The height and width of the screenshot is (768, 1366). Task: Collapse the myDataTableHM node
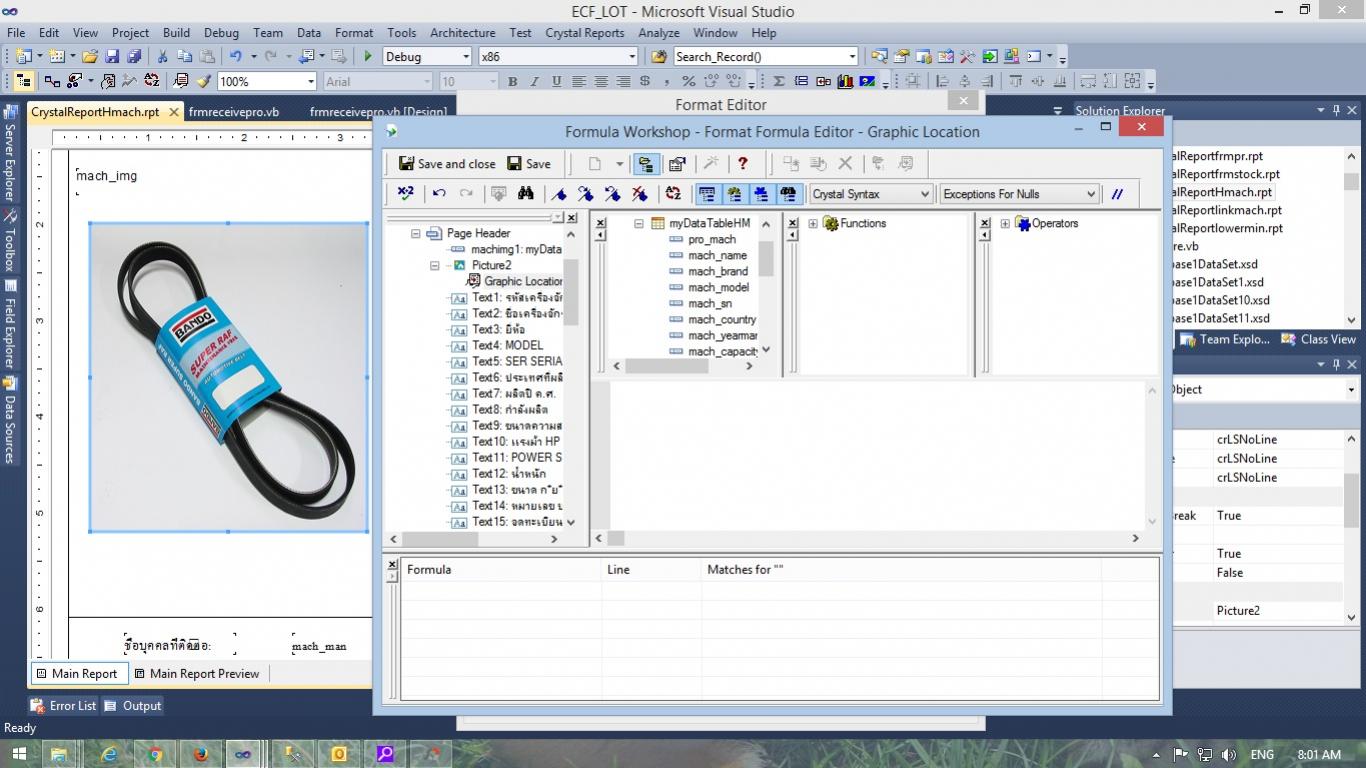coord(639,224)
